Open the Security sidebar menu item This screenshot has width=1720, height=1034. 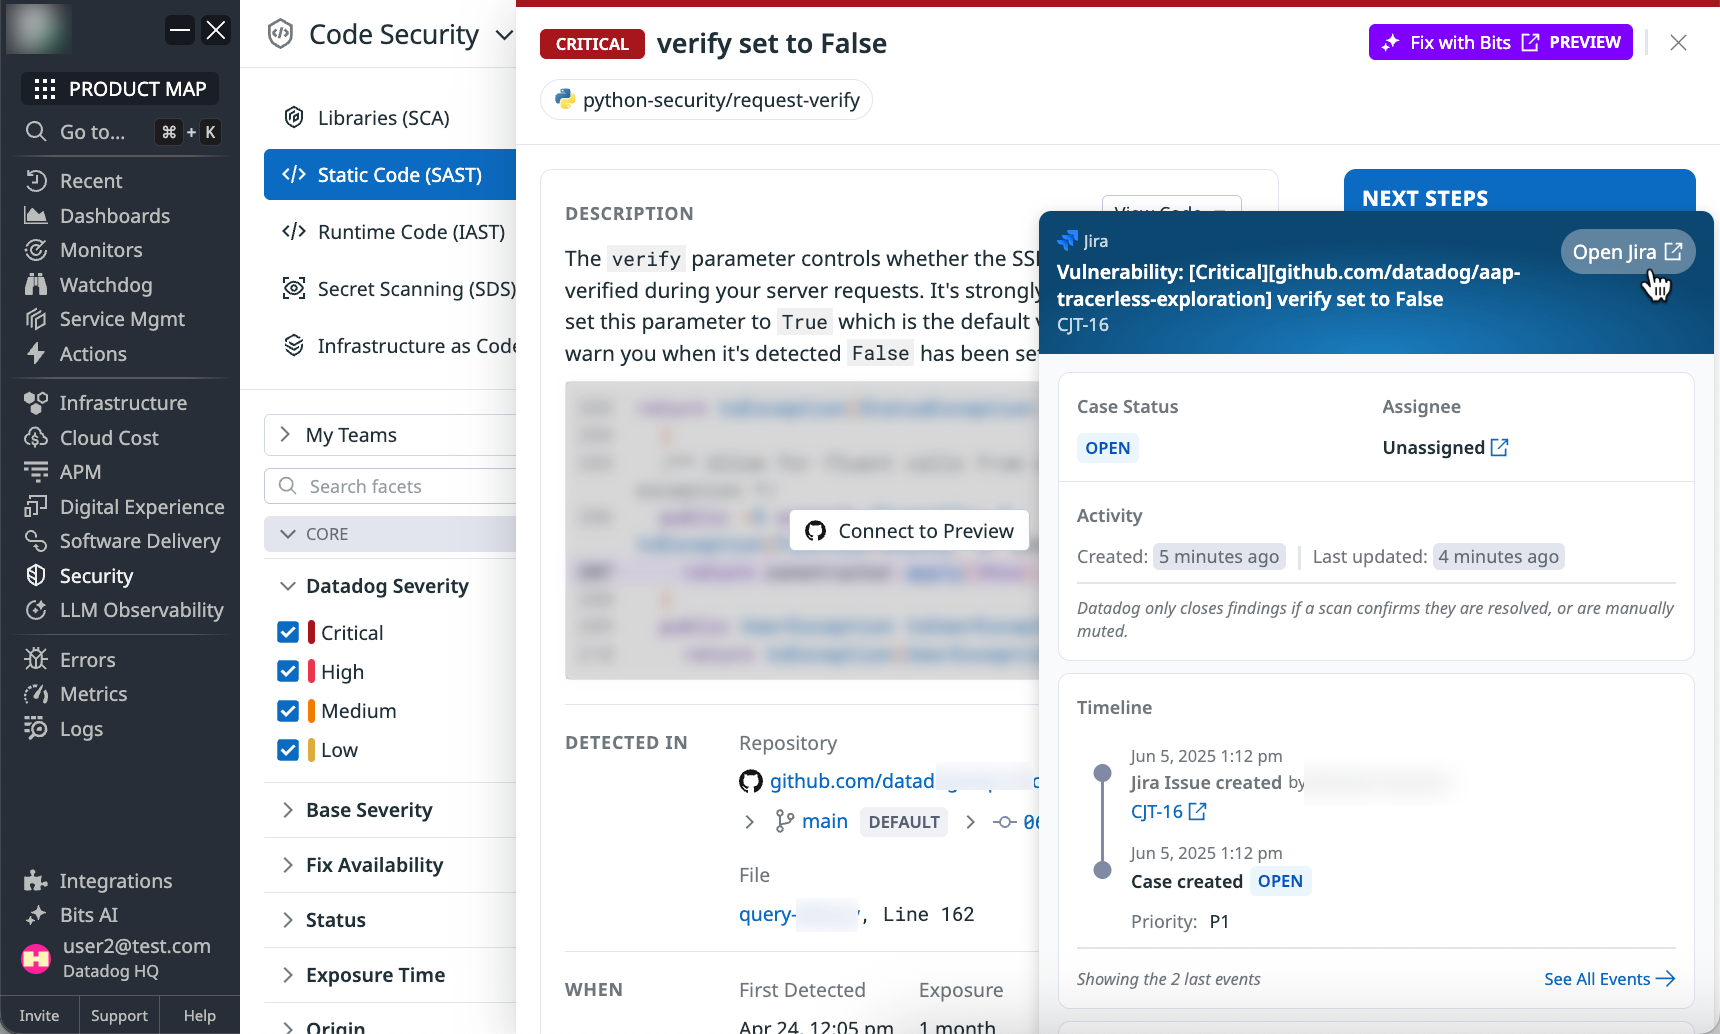[x=96, y=576]
